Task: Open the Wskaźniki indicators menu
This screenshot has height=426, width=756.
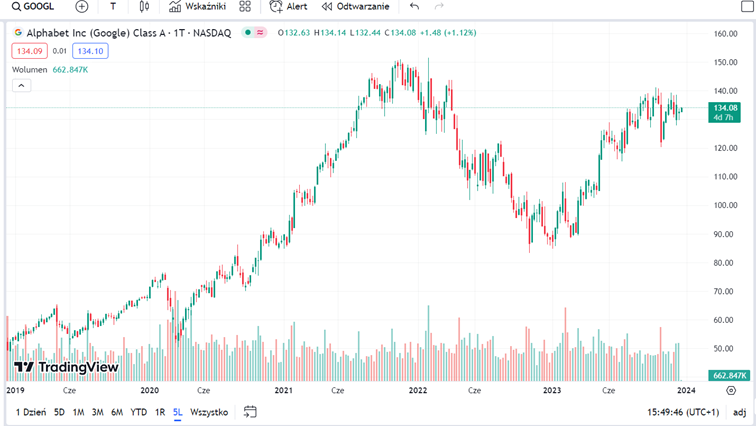Action: (197, 6)
